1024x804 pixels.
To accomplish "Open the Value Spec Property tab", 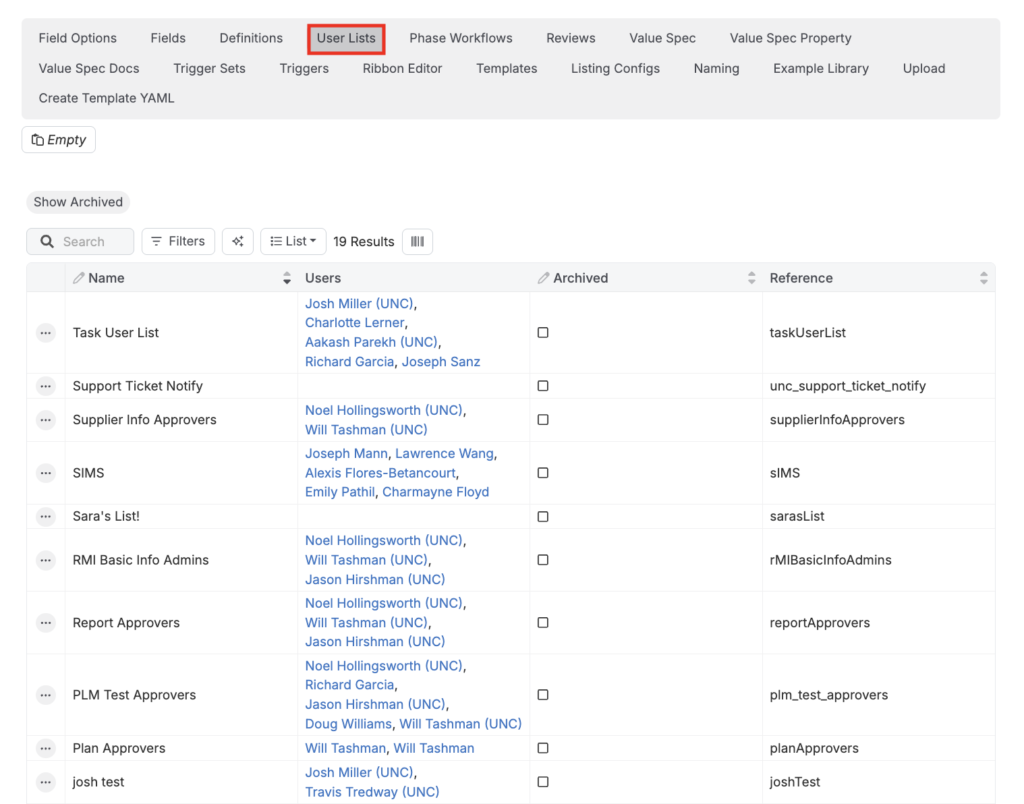I will click(x=790, y=38).
